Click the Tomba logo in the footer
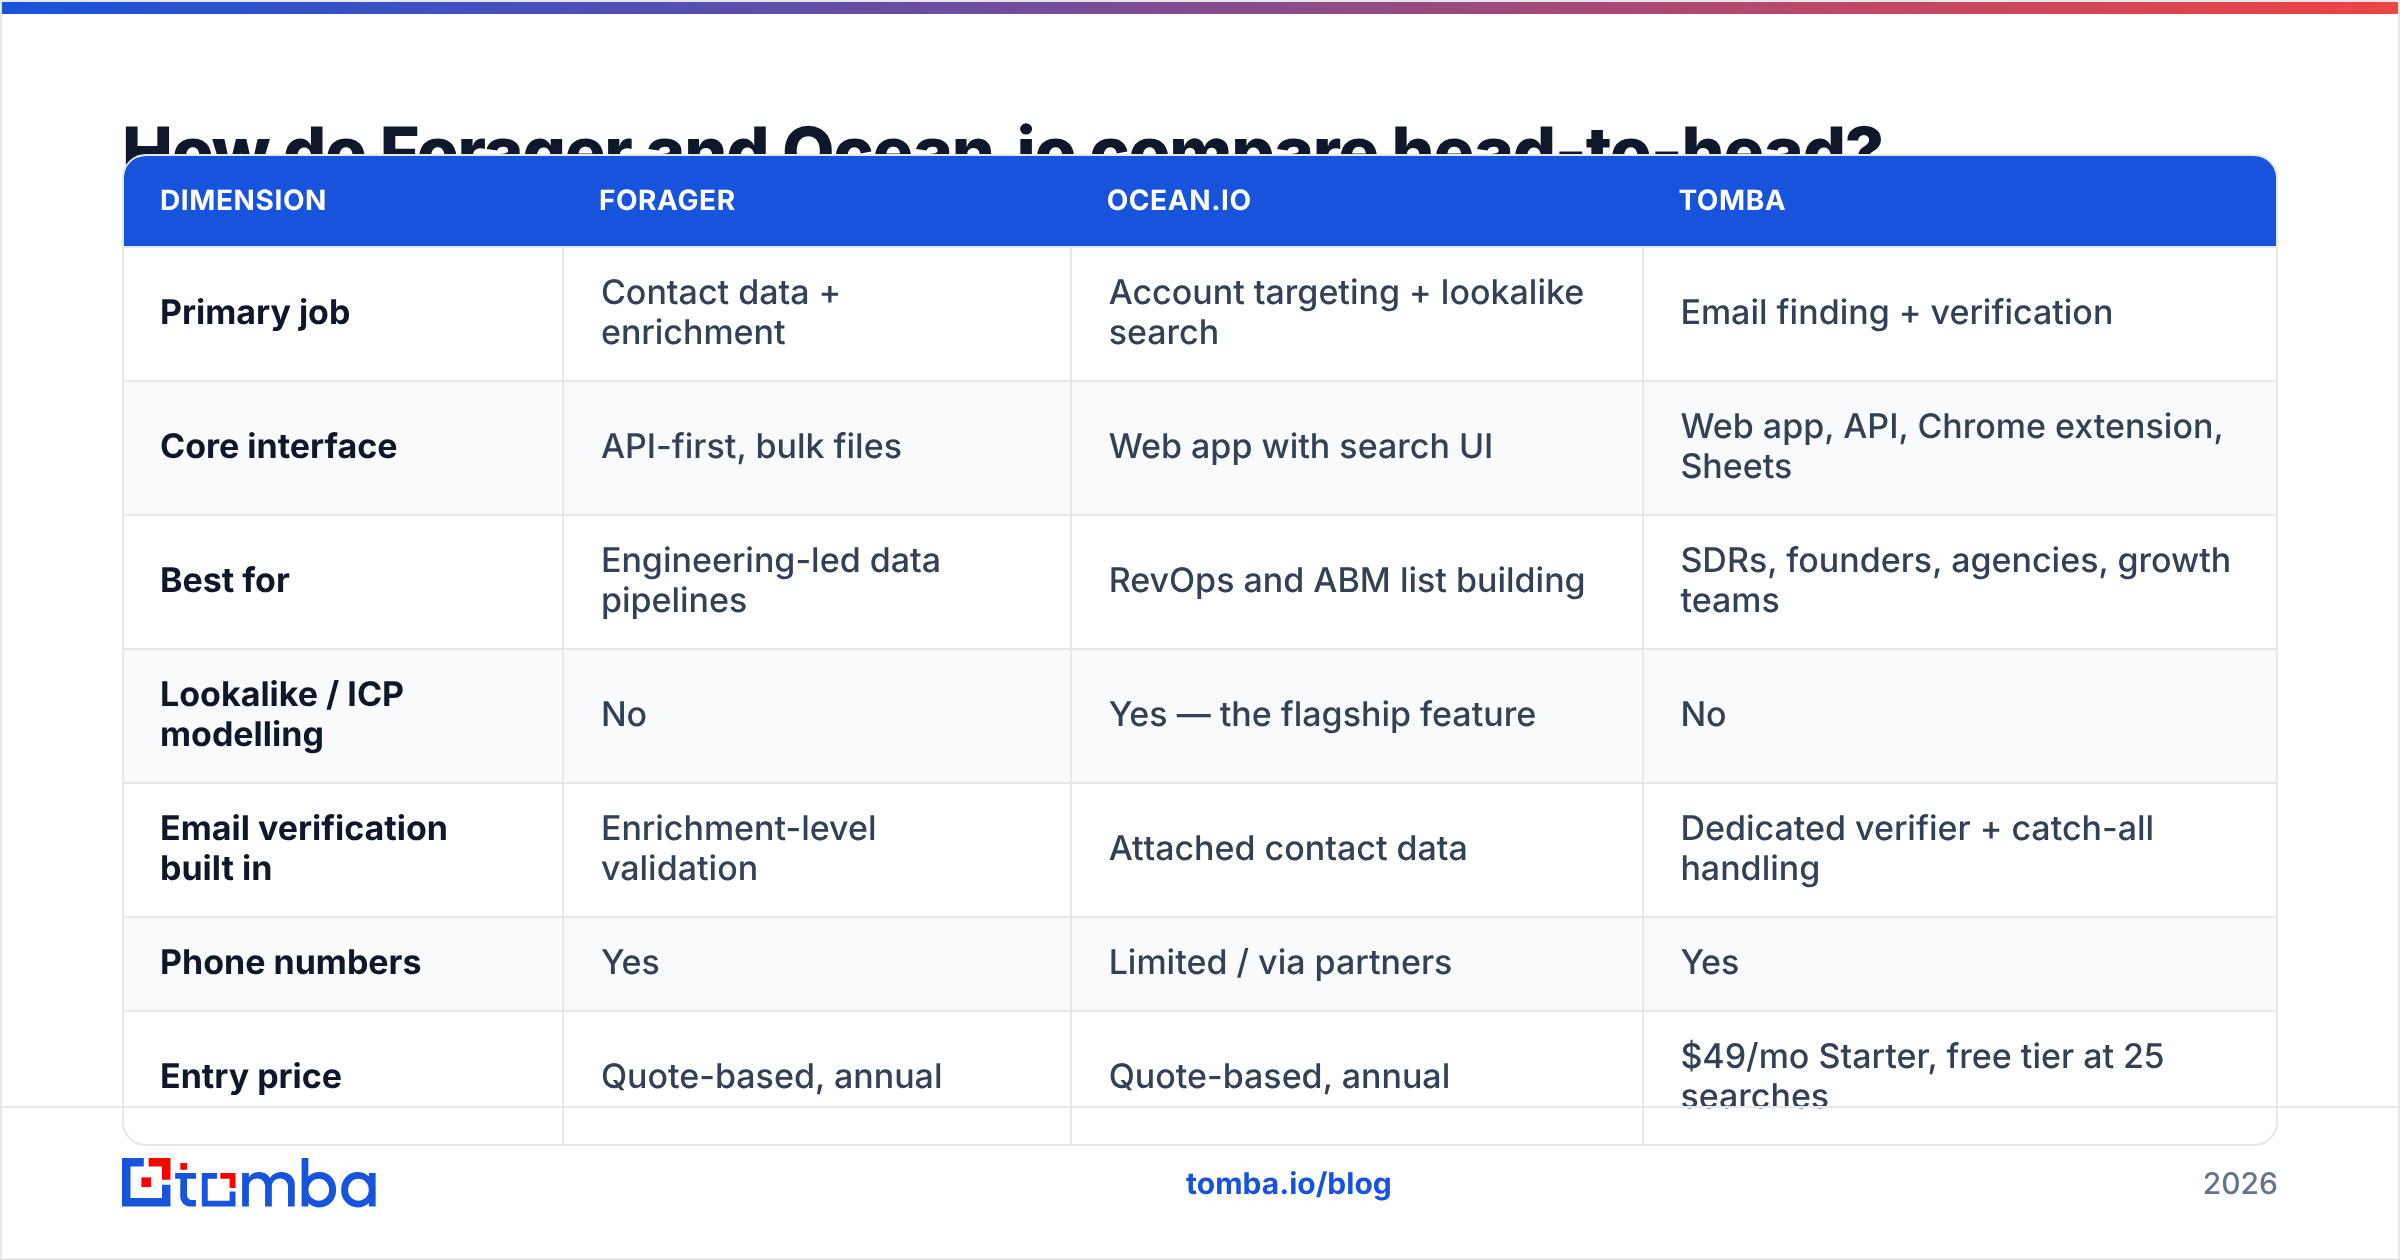The image size is (2400, 1260). (249, 1183)
